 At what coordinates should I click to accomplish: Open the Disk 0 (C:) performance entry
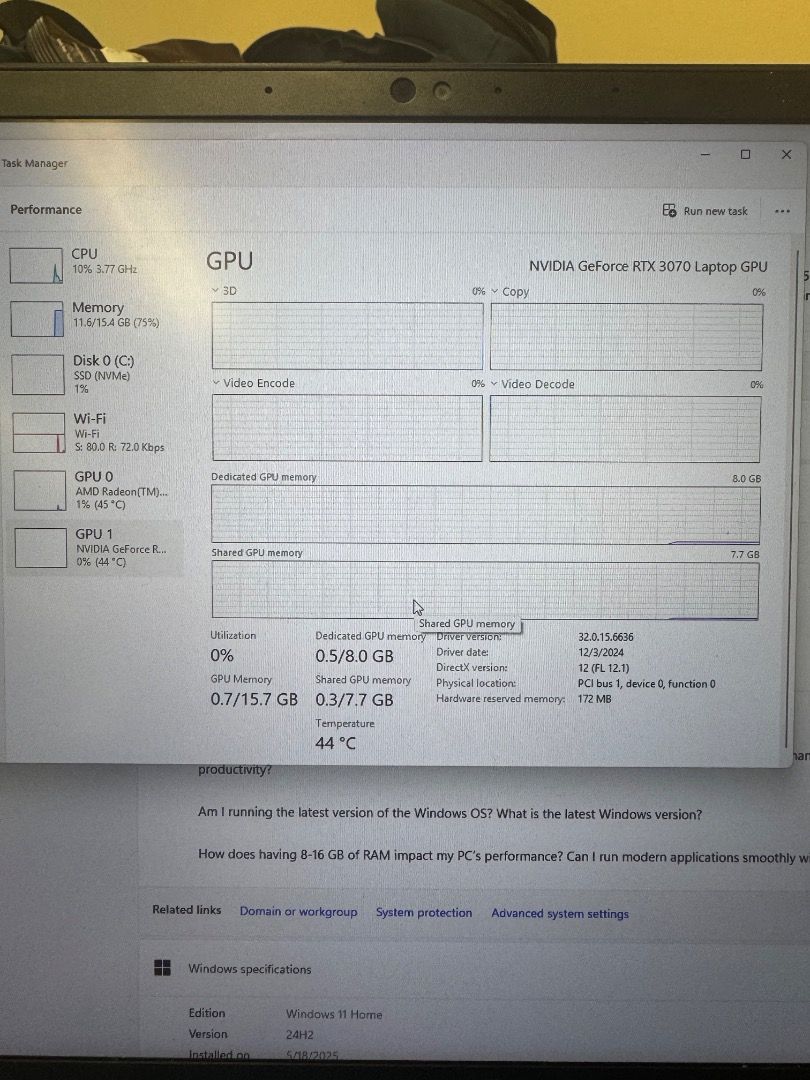pyautogui.click(x=94, y=375)
